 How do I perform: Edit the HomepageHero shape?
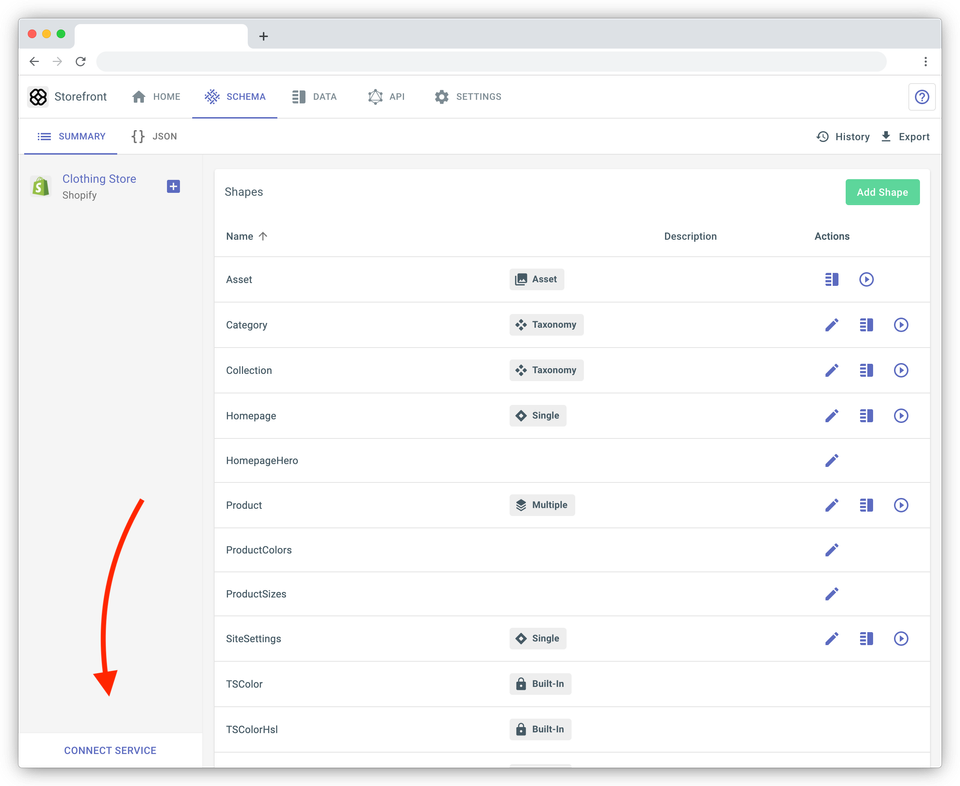tap(831, 460)
